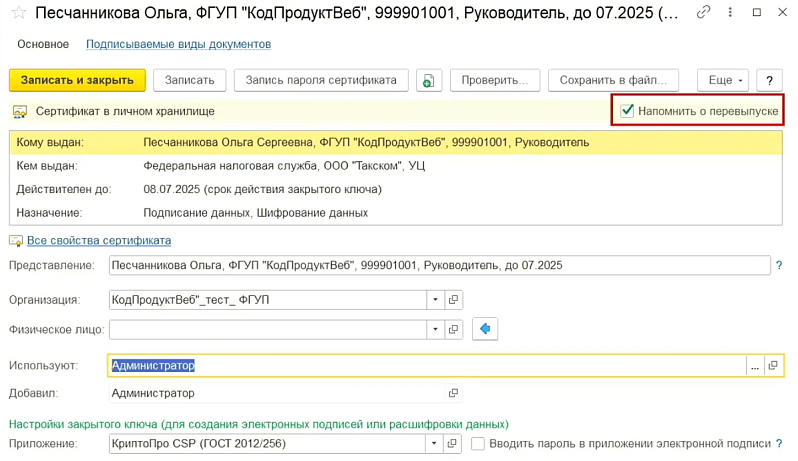Click 'Записать и закрыть' button
The height and width of the screenshot is (461, 798).
click(77, 80)
